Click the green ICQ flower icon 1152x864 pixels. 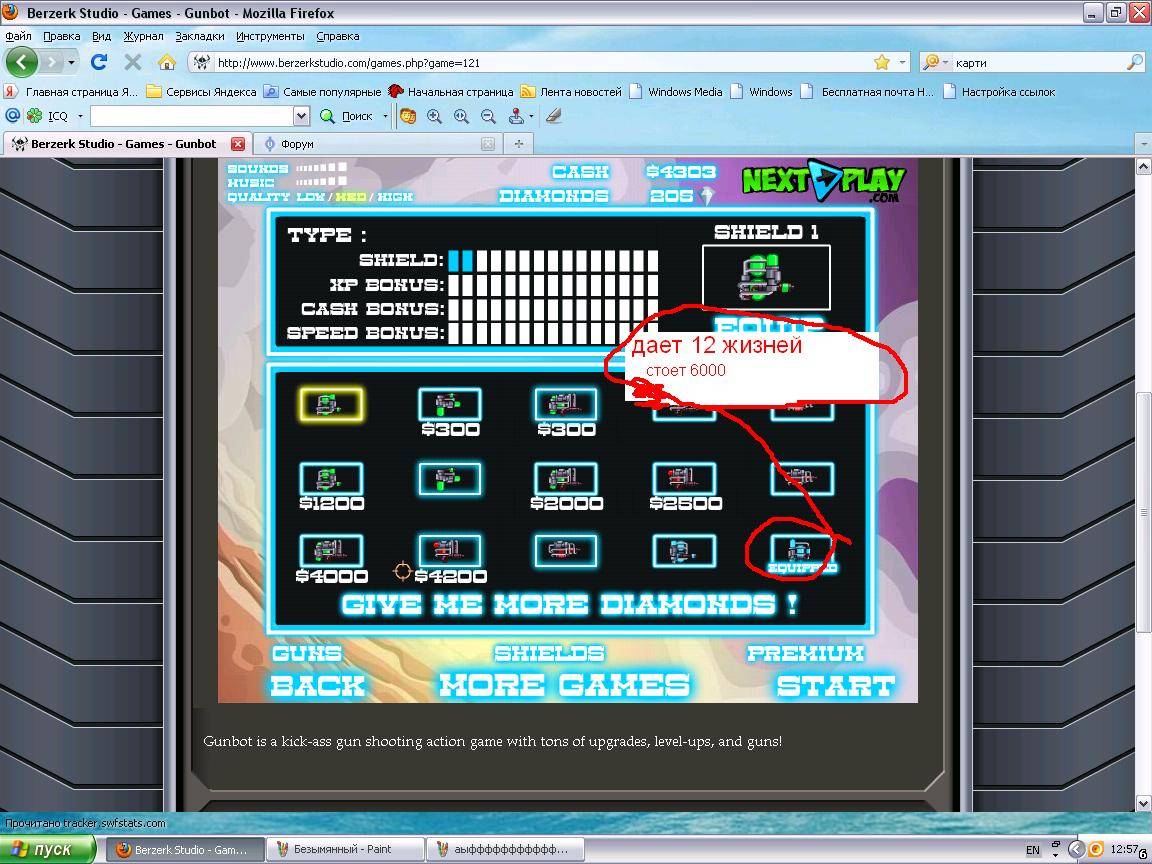coord(35,115)
